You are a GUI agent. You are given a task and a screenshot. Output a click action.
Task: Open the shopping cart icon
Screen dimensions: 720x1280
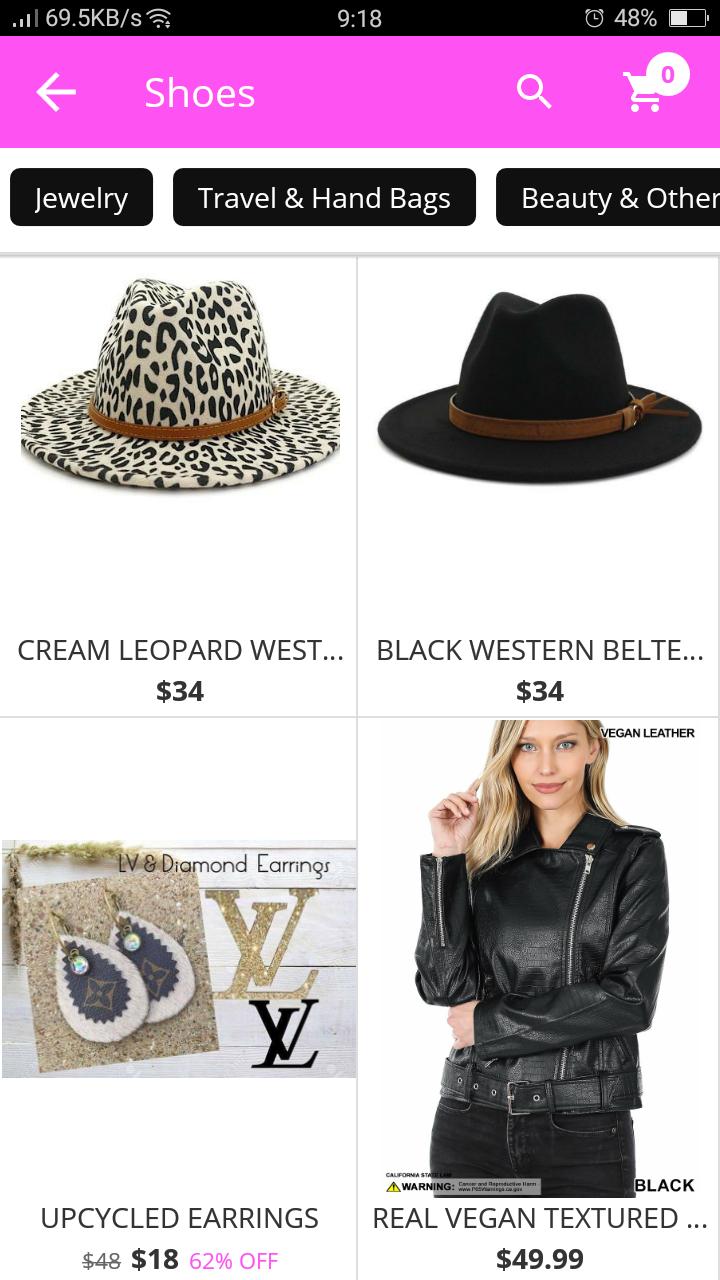pyautogui.click(x=643, y=93)
